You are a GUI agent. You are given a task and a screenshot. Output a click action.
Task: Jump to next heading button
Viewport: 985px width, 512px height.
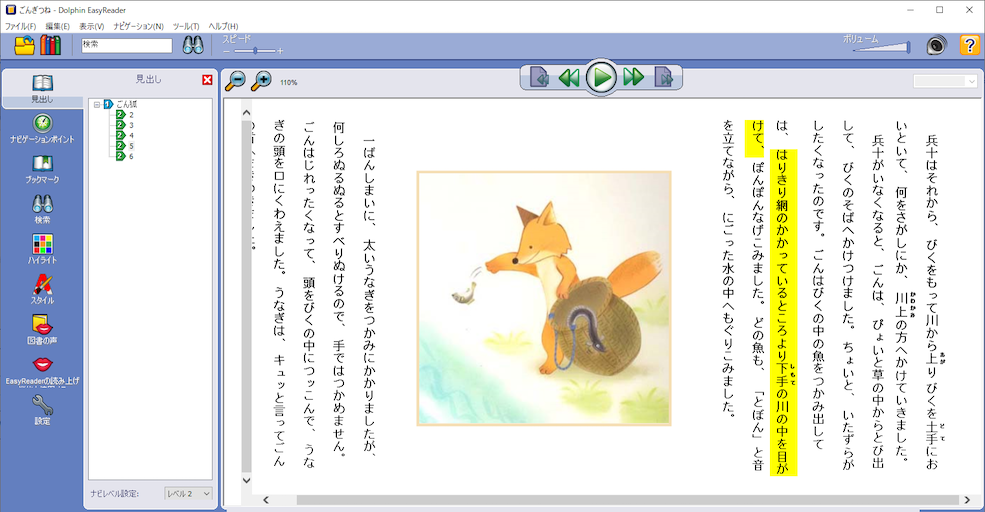664,78
